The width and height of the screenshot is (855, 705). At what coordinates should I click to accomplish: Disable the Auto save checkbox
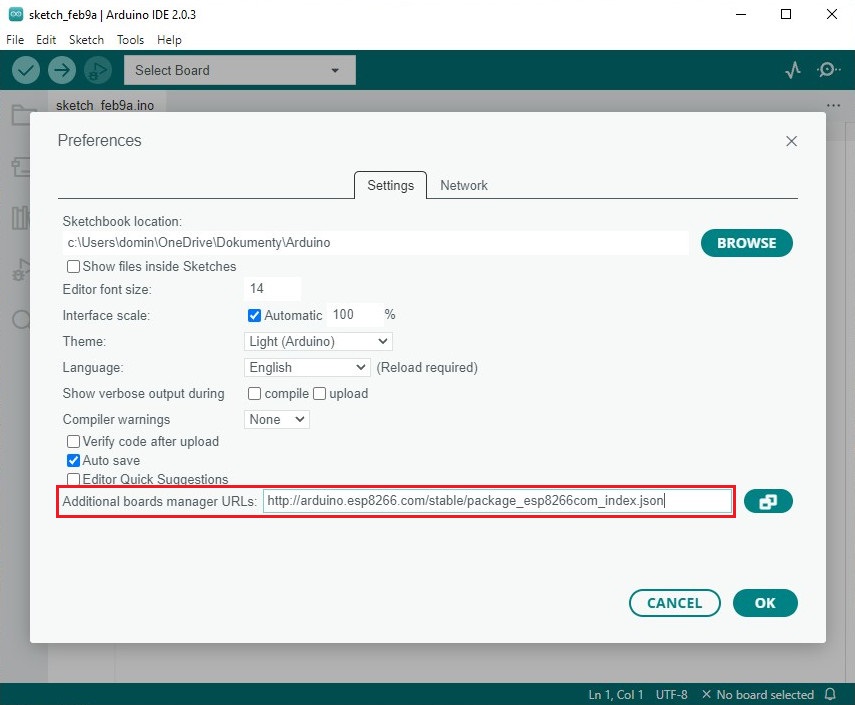click(x=73, y=461)
